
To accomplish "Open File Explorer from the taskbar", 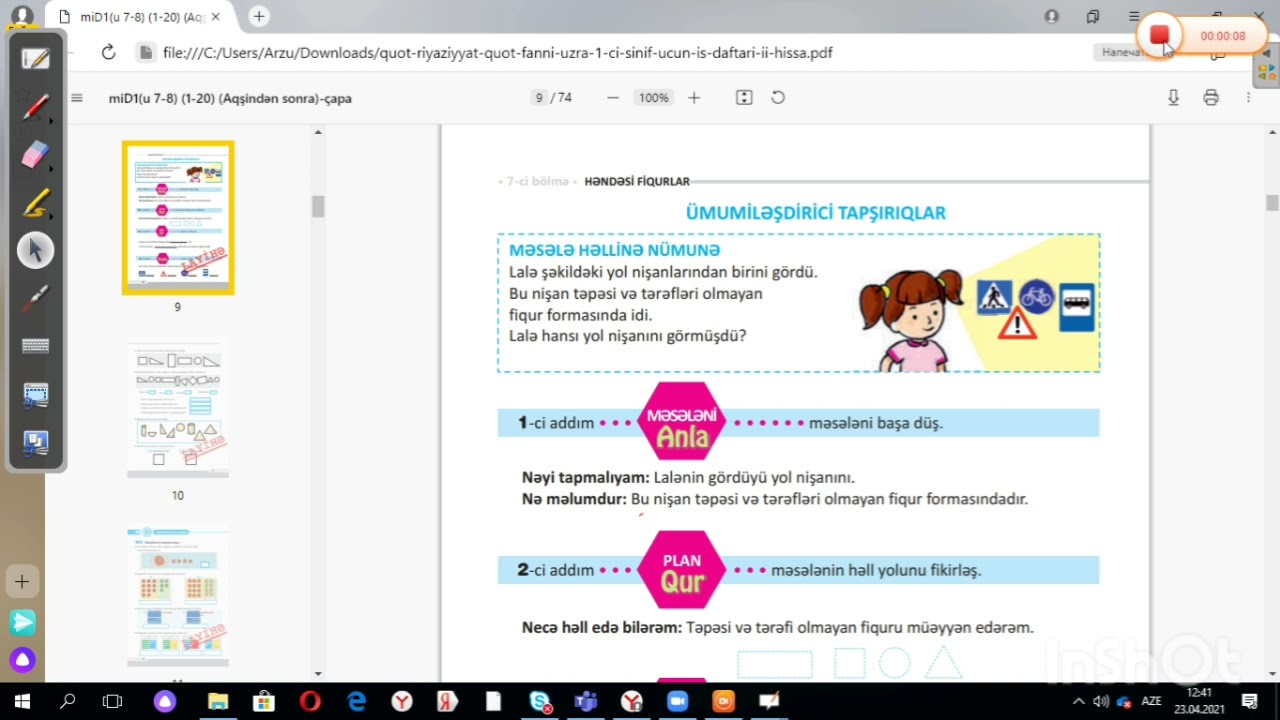I will tap(218, 701).
